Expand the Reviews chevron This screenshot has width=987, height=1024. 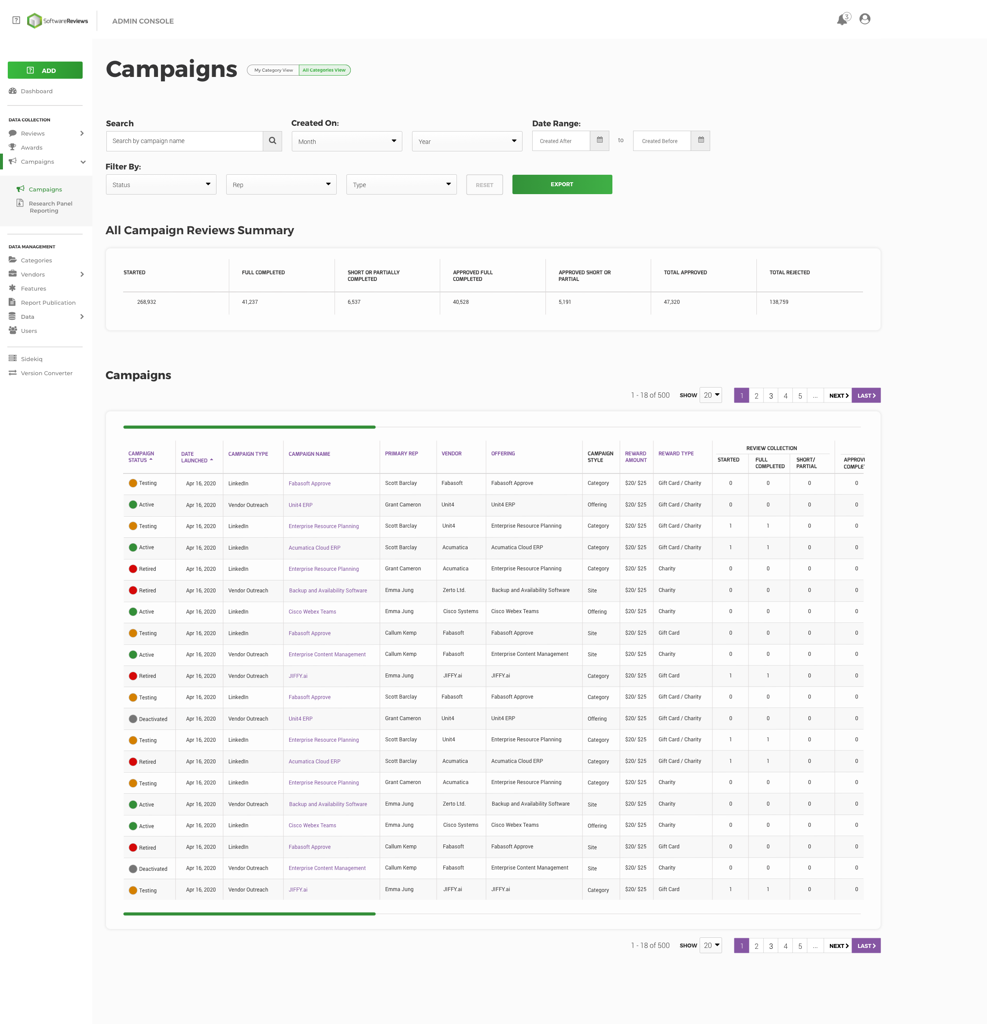[x=82, y=133]
